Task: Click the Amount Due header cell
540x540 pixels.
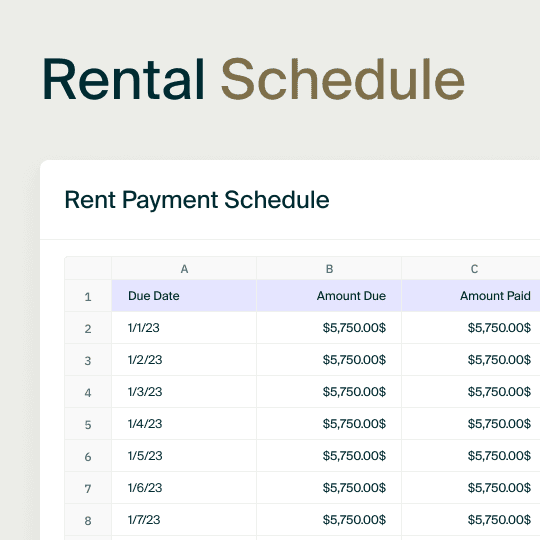Action: [329, 296]
